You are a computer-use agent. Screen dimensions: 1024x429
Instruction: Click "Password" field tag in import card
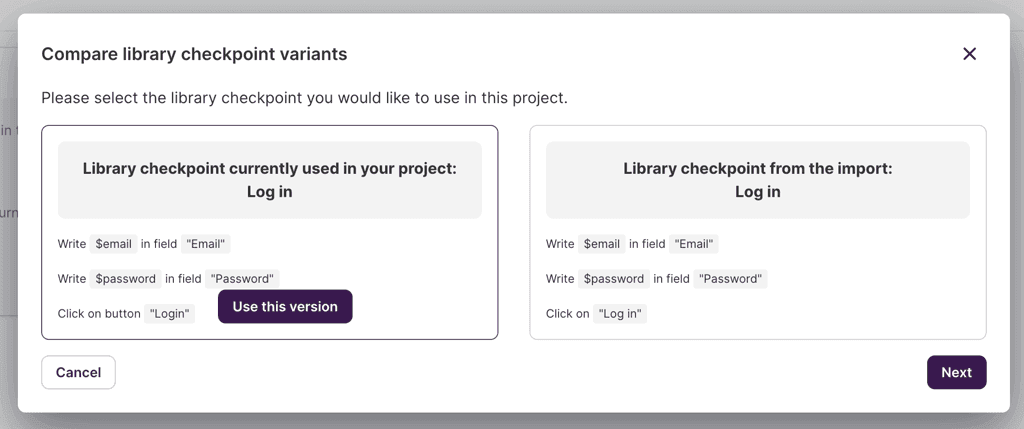pyautogui.click(x=731, y=279)
